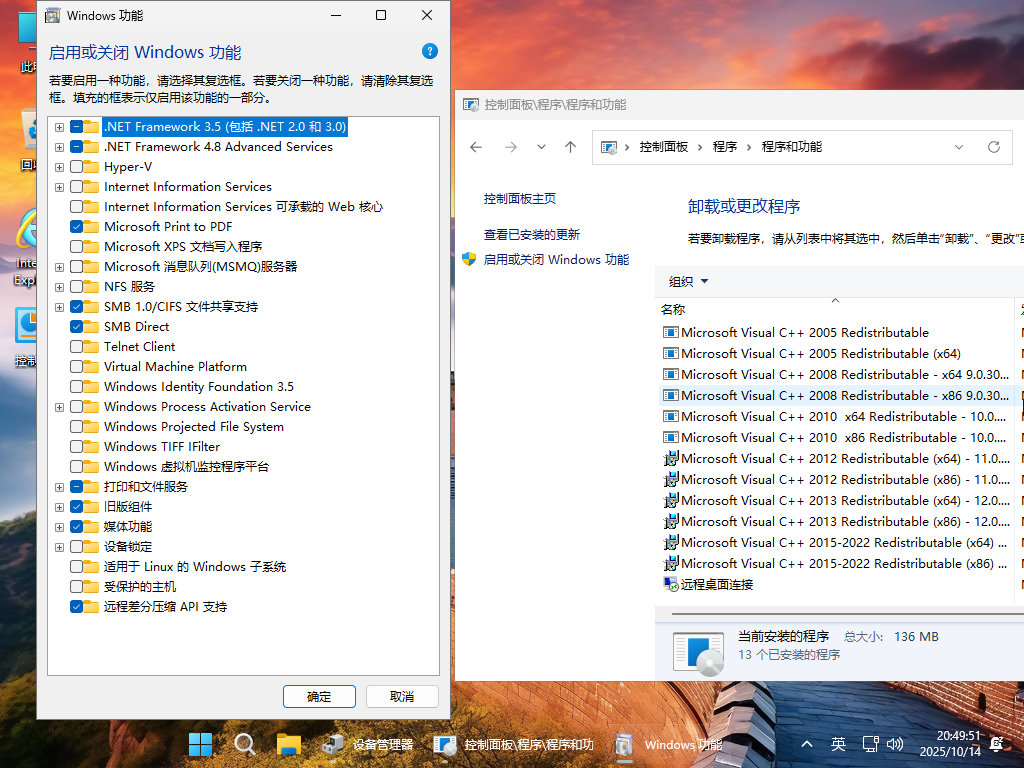Select 程序 in the address bar breadcrumb
This screenshot has height=768, width=1024.
[x=726, y=146]
